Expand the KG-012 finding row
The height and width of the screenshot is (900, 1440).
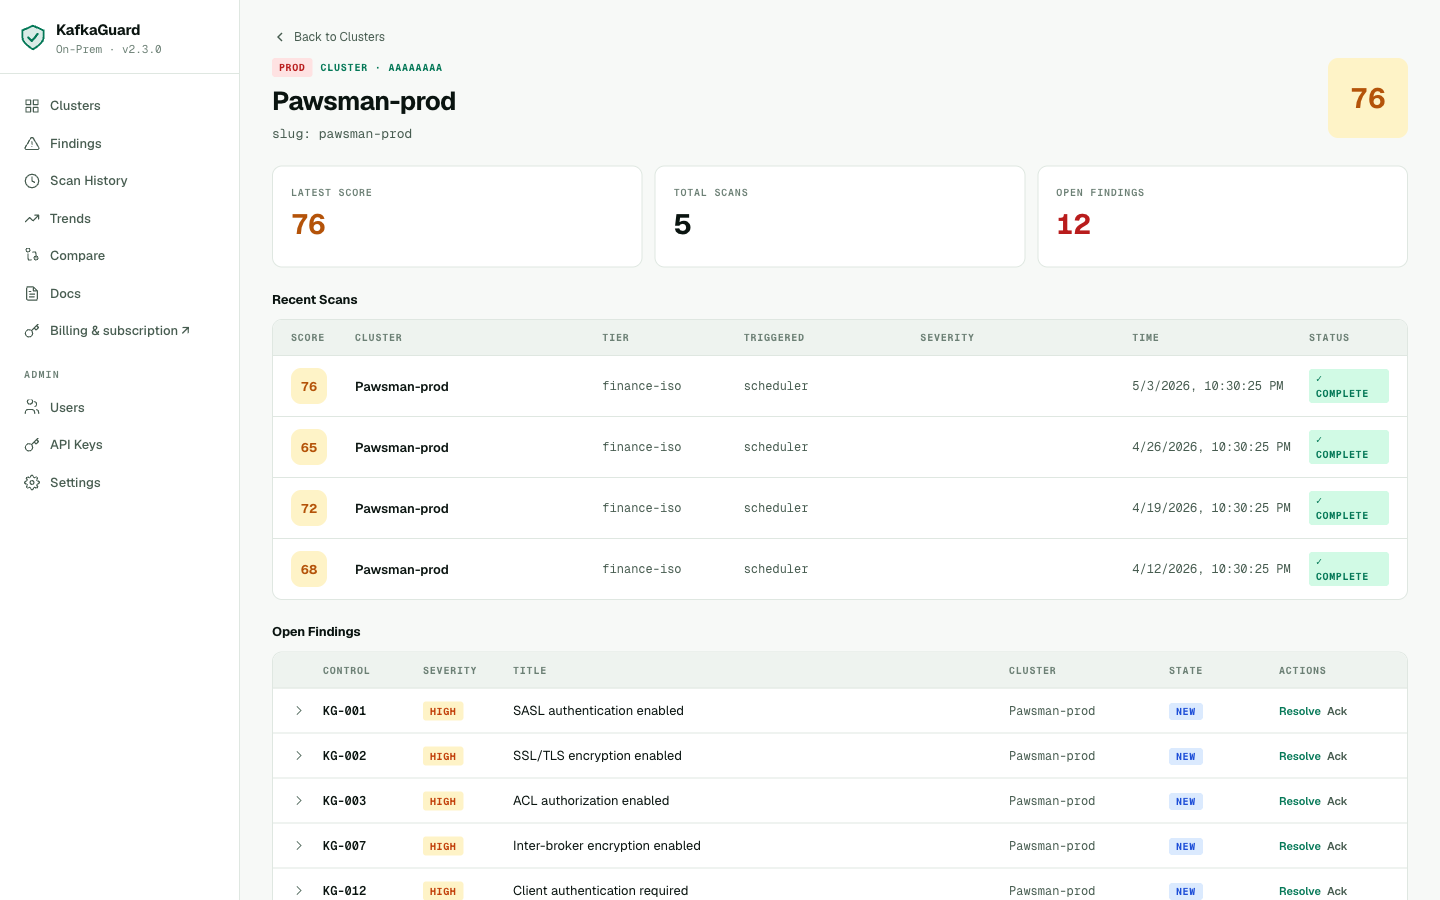click(x=298, y=891)
